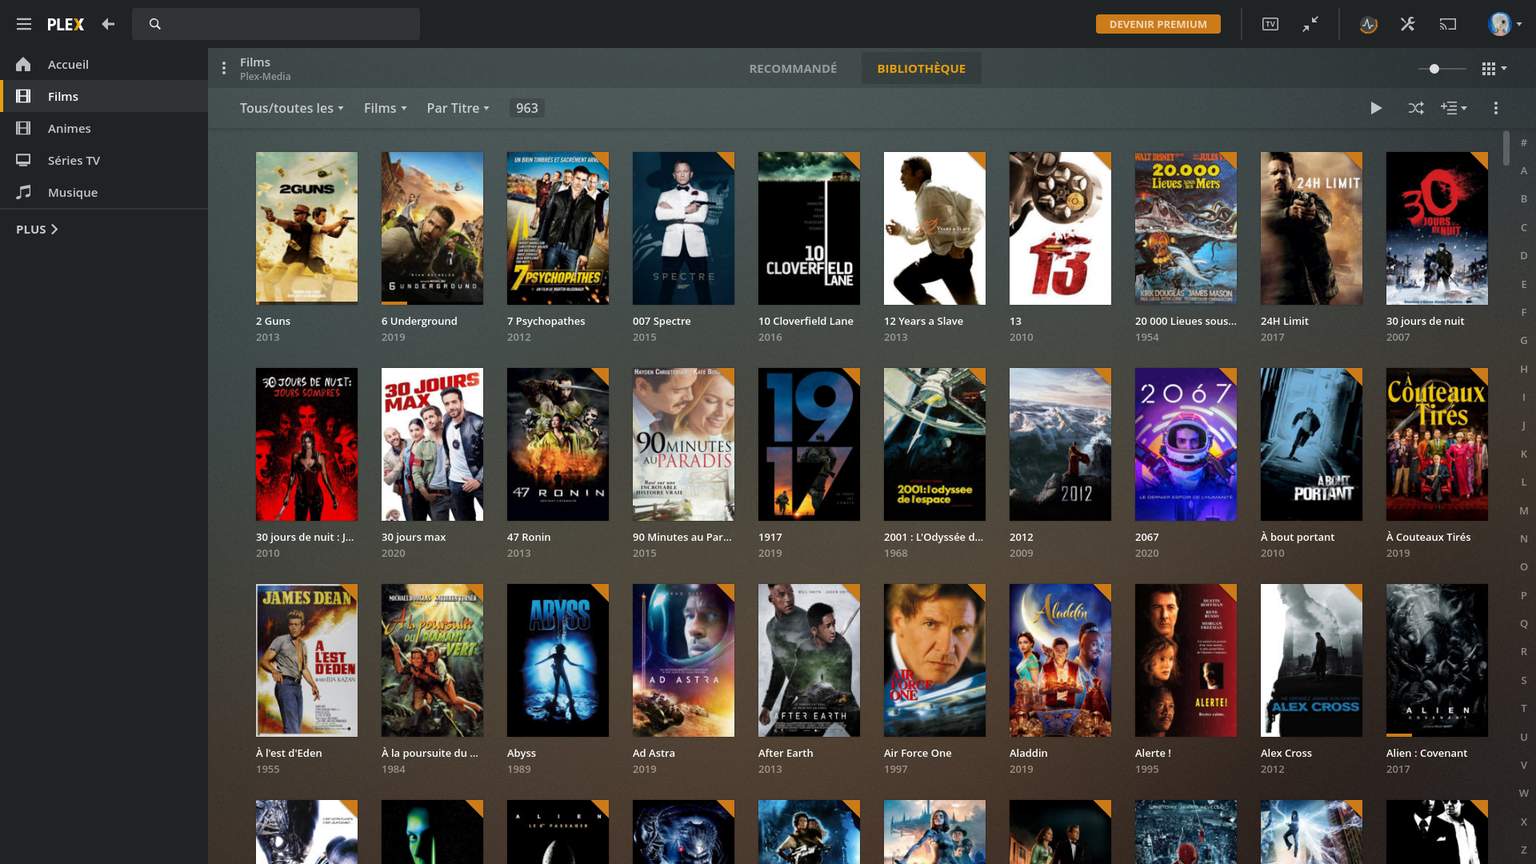Open the Aladdin poster
The image size is (1536, 864).
tap(1060, 660)
